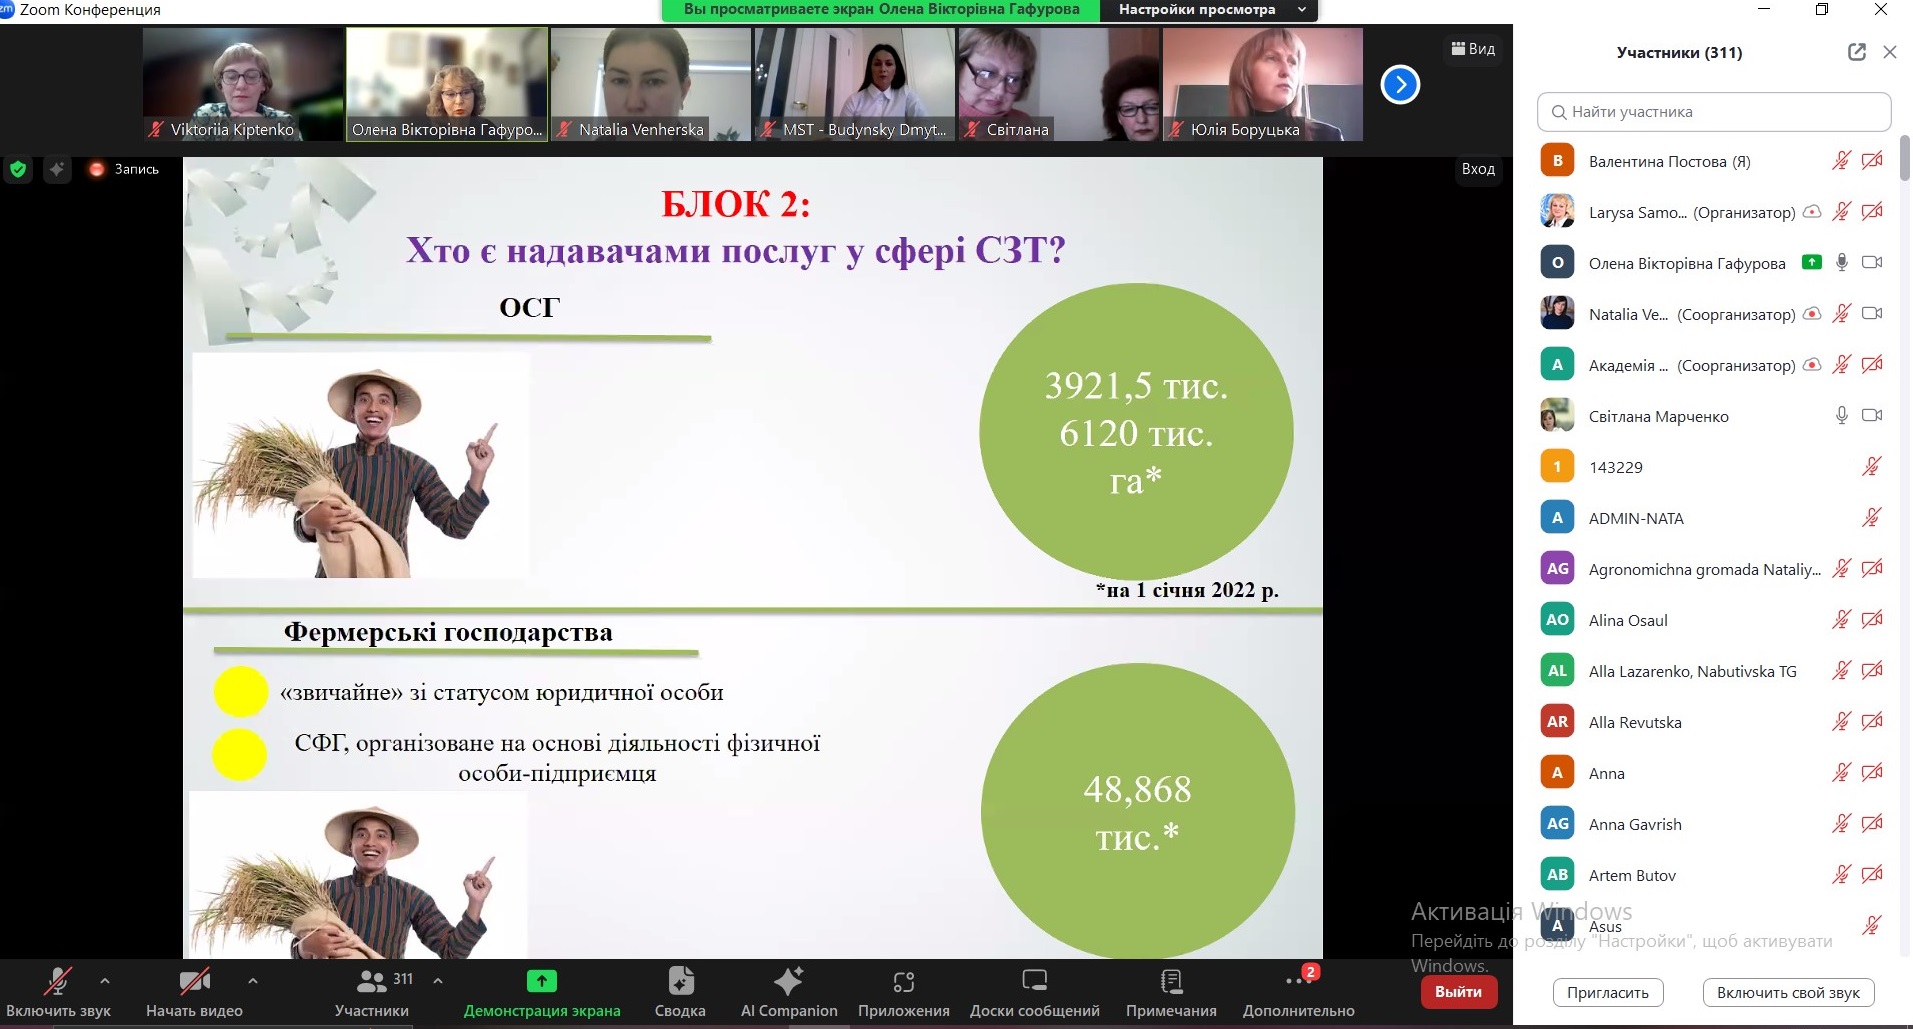Open the Сводка summary icon
Screen dimensions: 1913x1029
680,982
